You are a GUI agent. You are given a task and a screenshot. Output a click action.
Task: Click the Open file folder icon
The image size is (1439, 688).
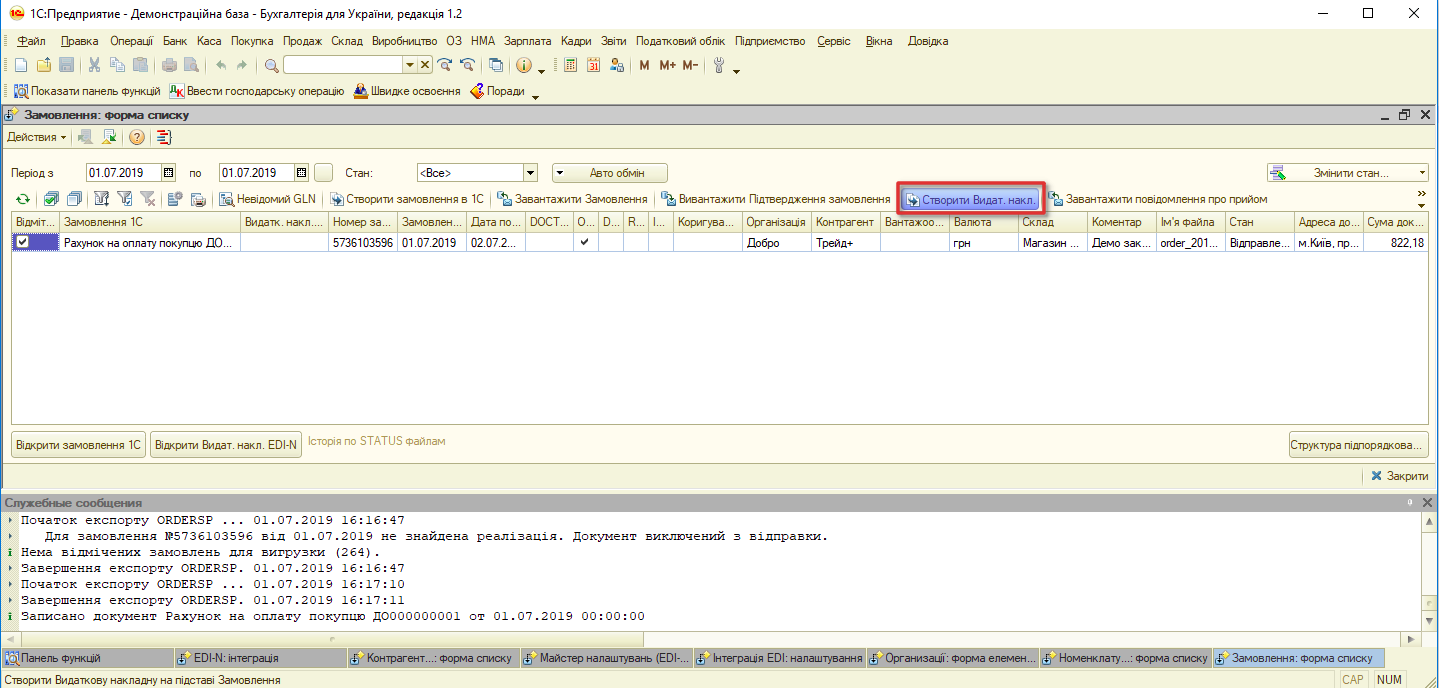pos(44,65)
